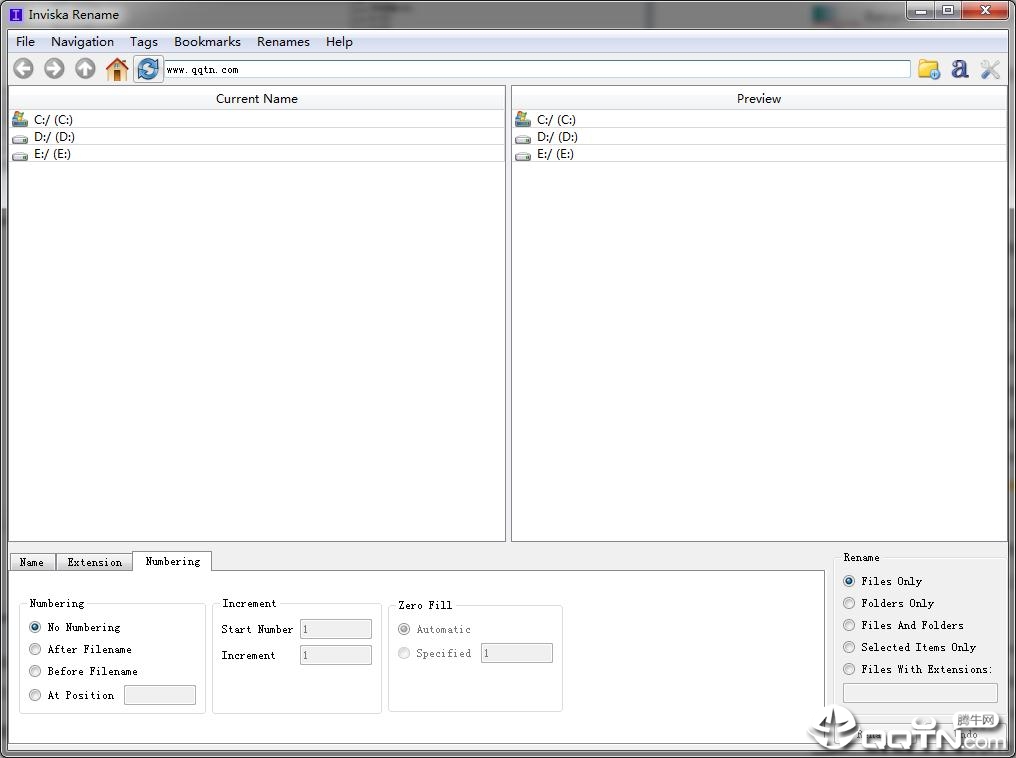Open the Bookmarks menu
The height and width of the screenshot is (758, 1016).
click(207, 41)
